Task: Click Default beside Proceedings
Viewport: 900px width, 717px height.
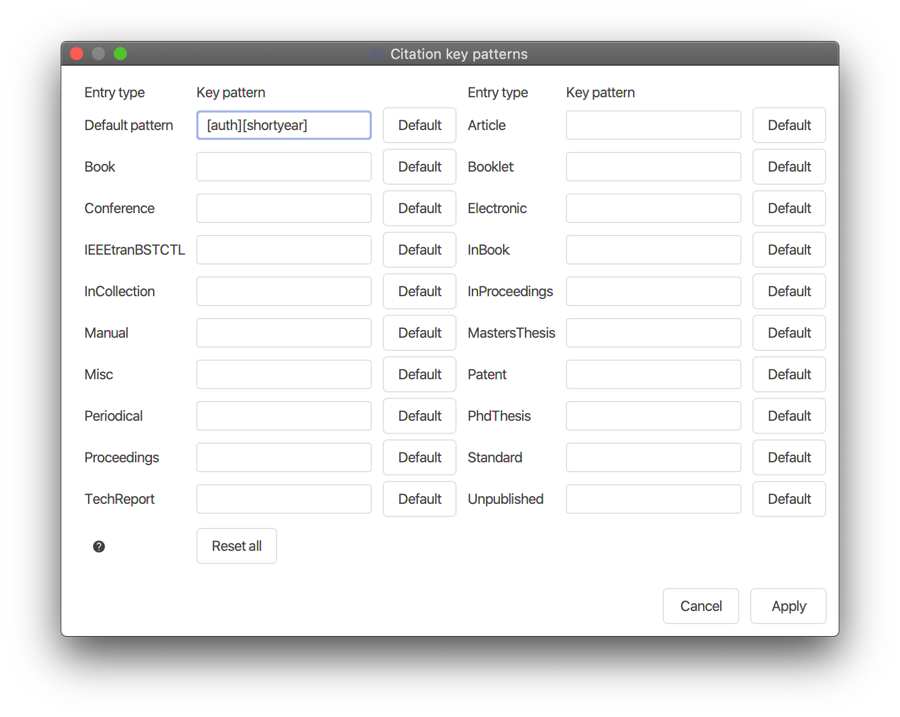Action: (419, 457)
